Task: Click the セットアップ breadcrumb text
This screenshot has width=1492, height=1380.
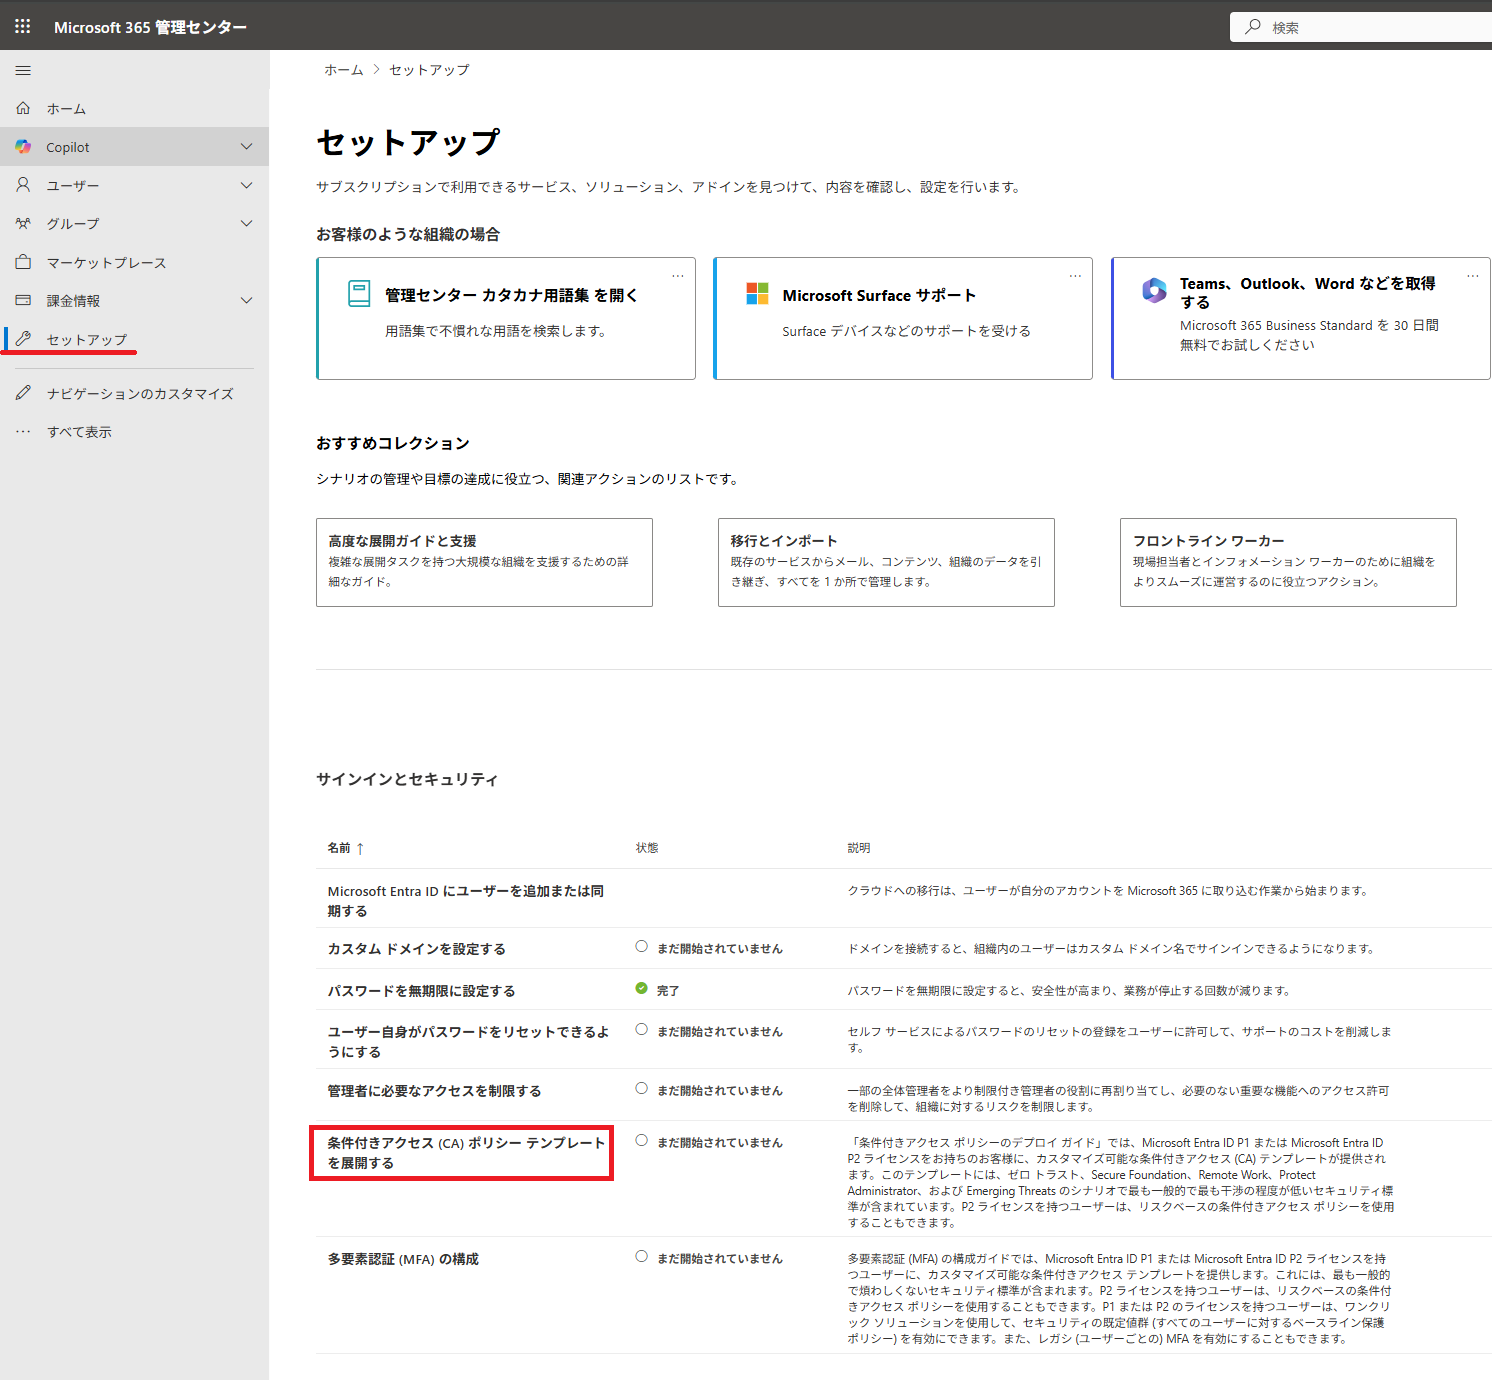Action: tap(429, 70)
